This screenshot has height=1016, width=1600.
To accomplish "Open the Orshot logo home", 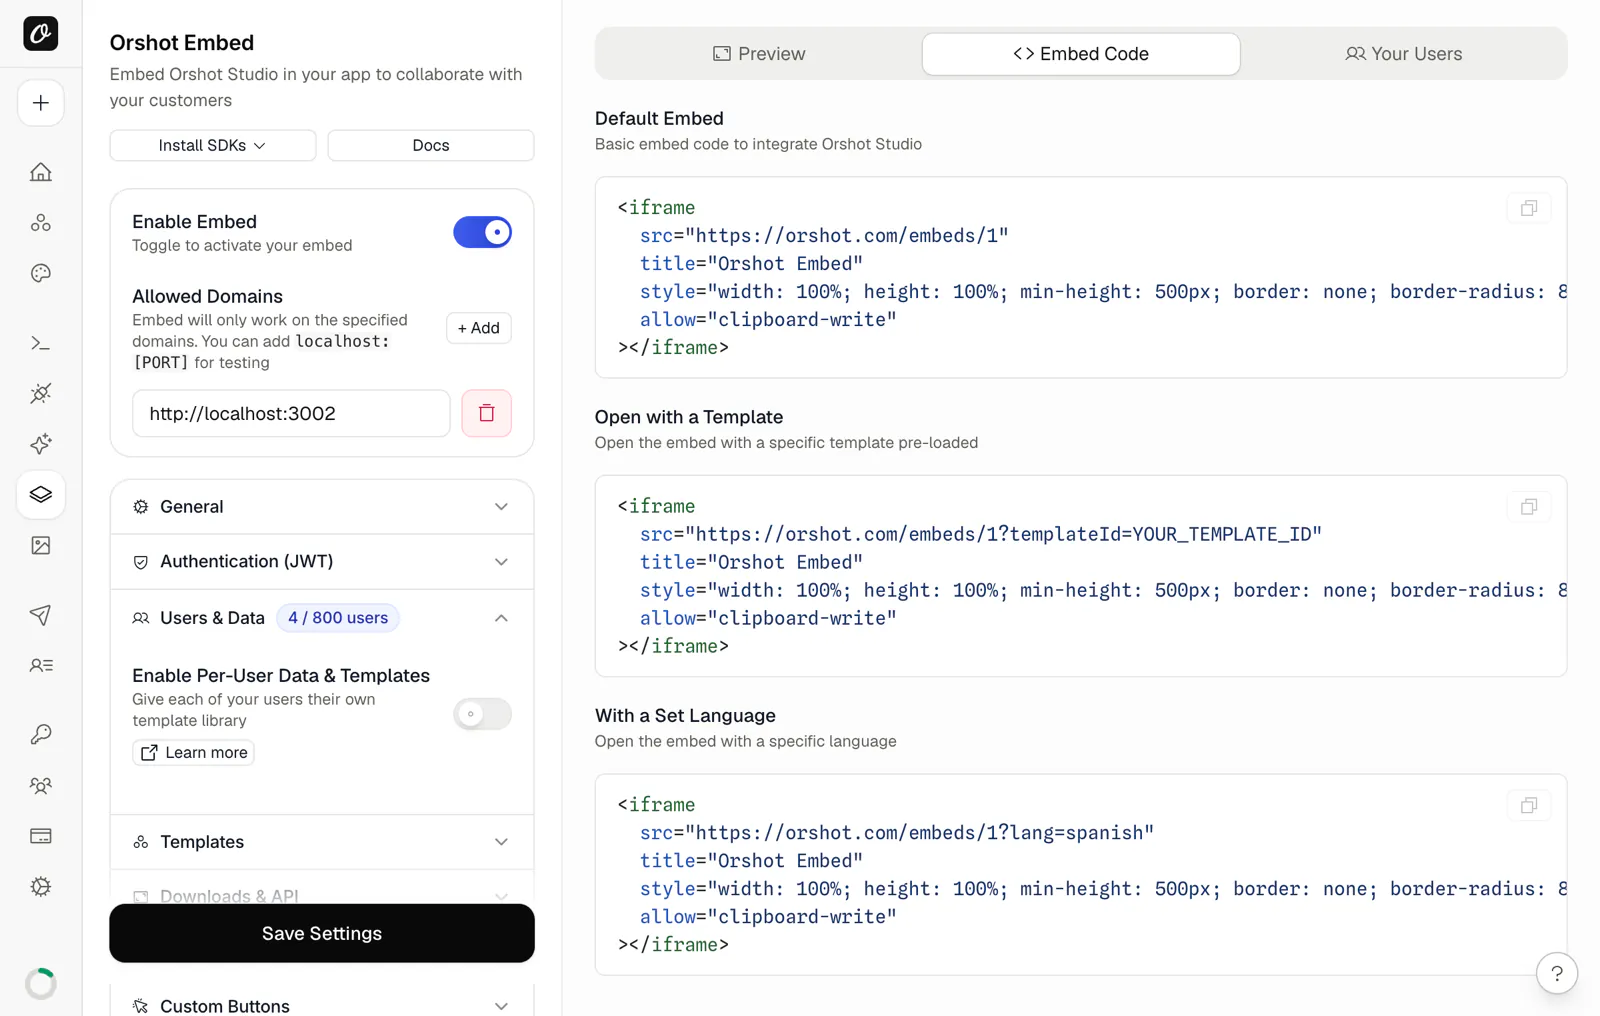I will click(x=41, y=34).
